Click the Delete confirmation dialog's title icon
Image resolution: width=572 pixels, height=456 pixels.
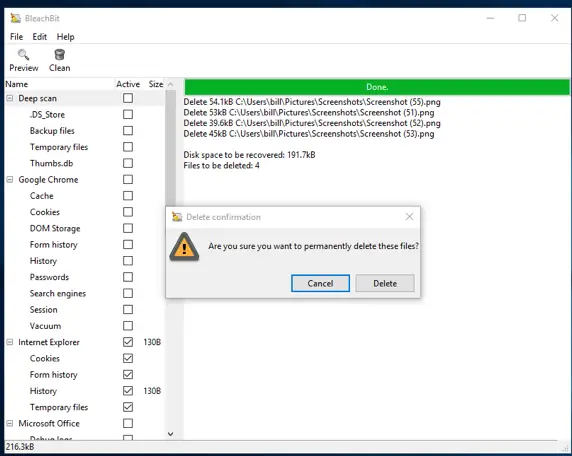177,217
